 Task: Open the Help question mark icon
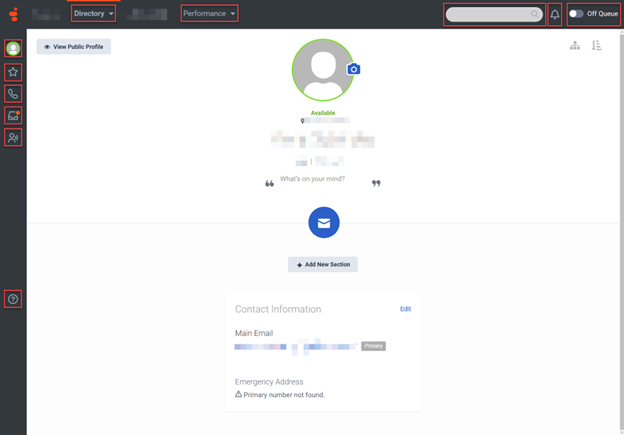(x=13, y=299)
